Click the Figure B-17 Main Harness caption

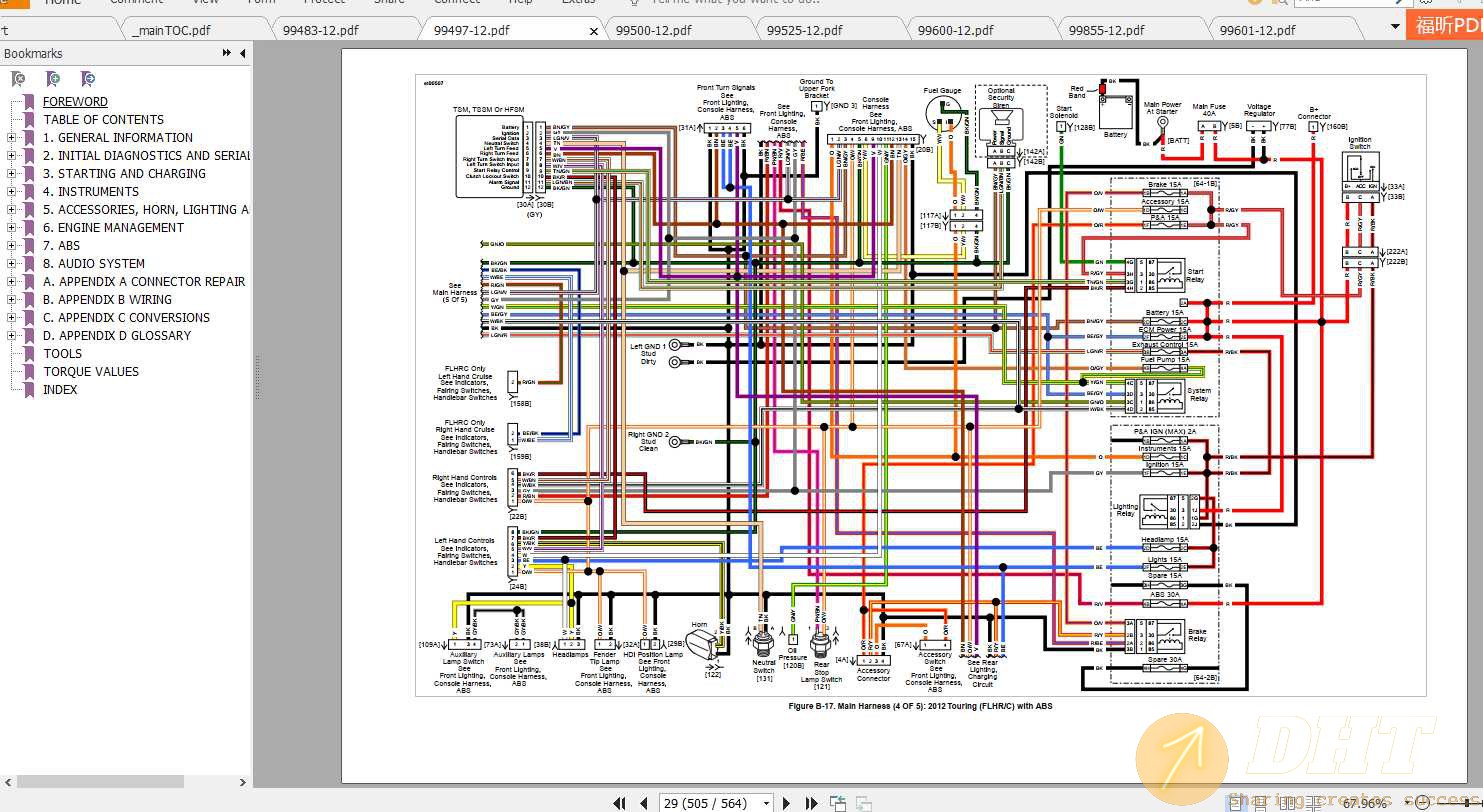click(920, 706)
